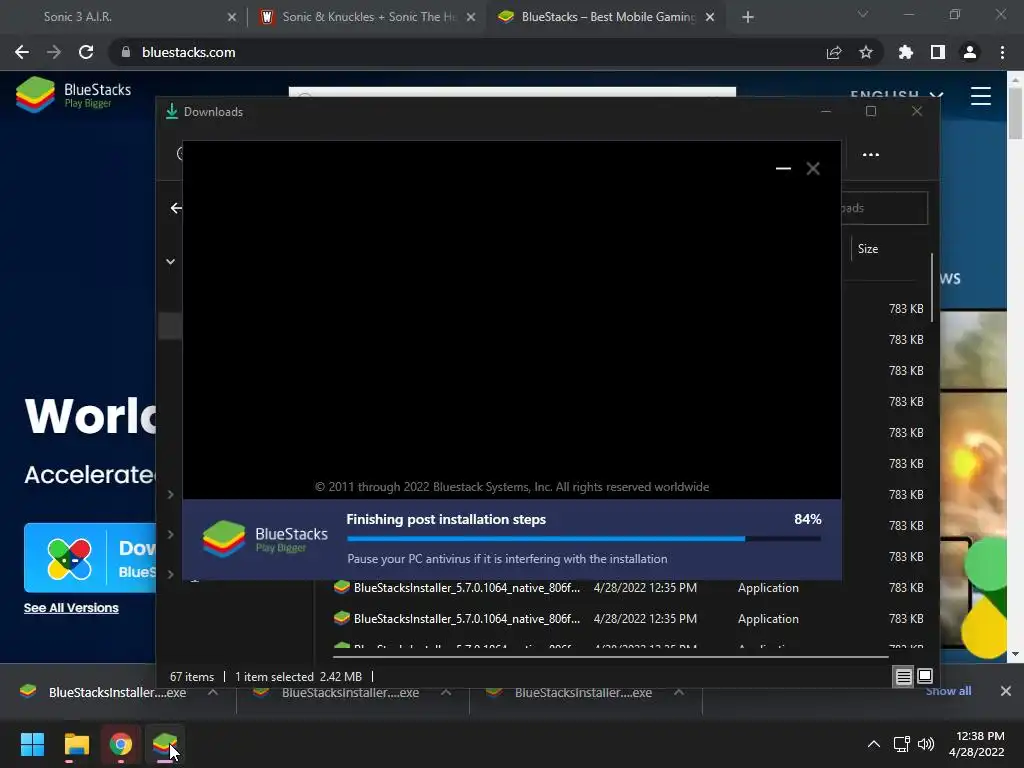Go back in the Downloads file explorer

(176, 208)
